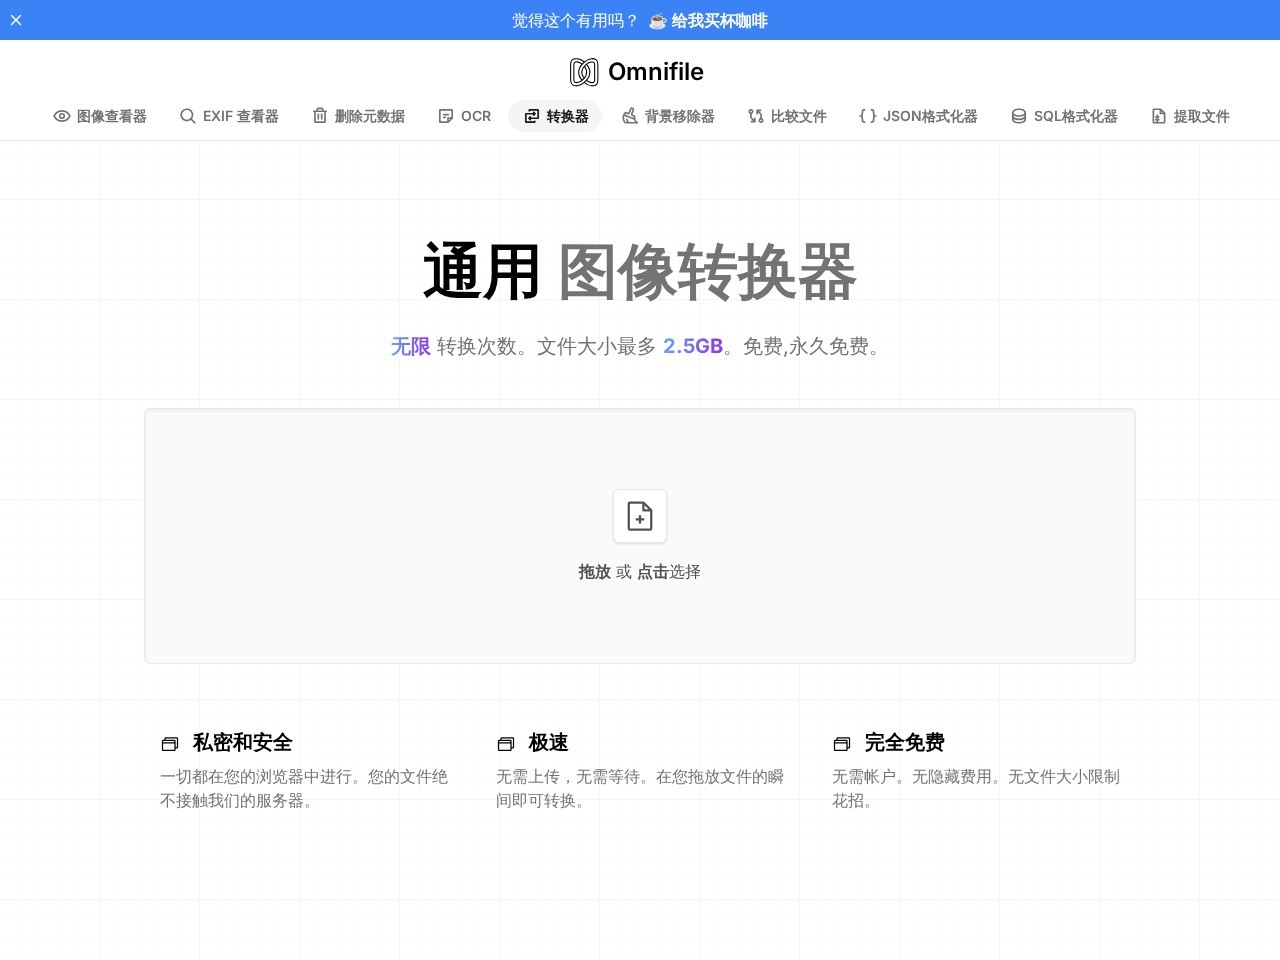Viewport: 1280px width, 960px height.
Task: Click the 背景移除器 eraser icon
Action: (630, 116)
